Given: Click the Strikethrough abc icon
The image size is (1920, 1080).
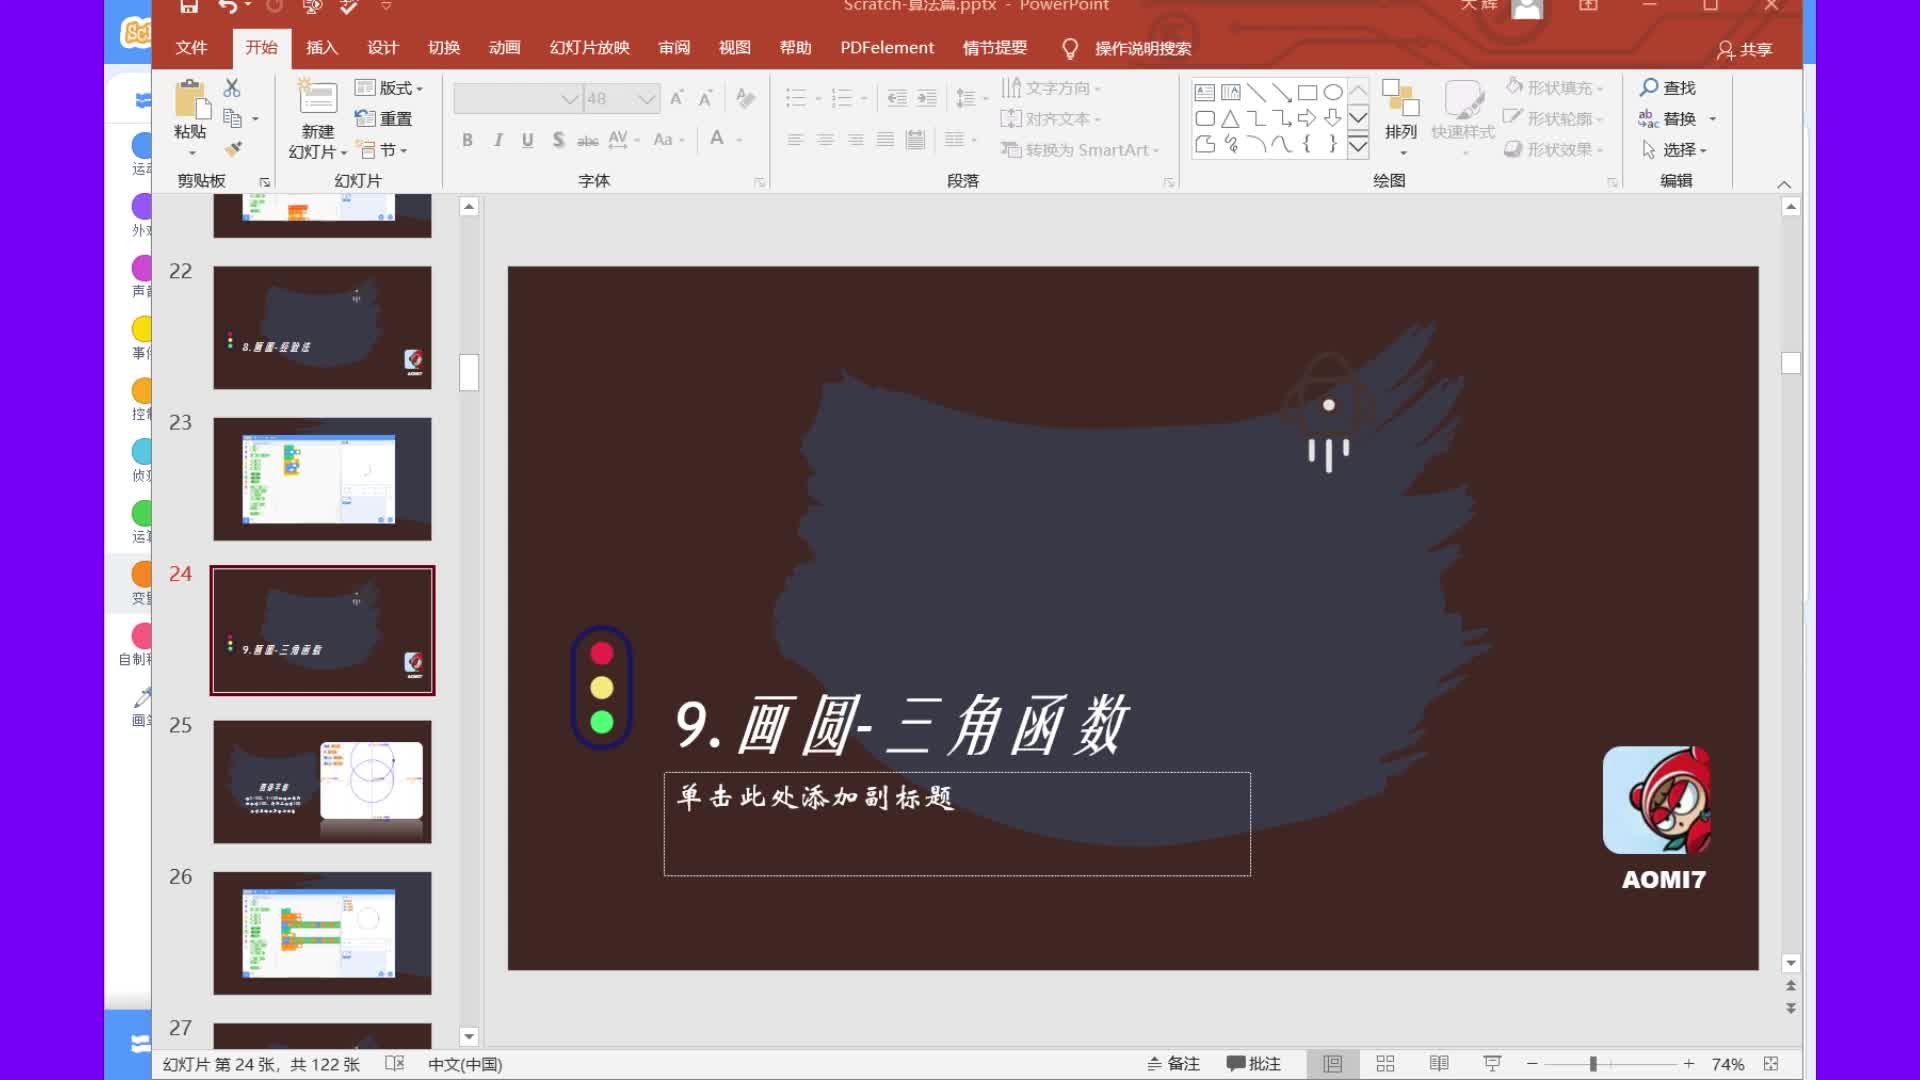Looking at the screenshot, I should (588, 140).
